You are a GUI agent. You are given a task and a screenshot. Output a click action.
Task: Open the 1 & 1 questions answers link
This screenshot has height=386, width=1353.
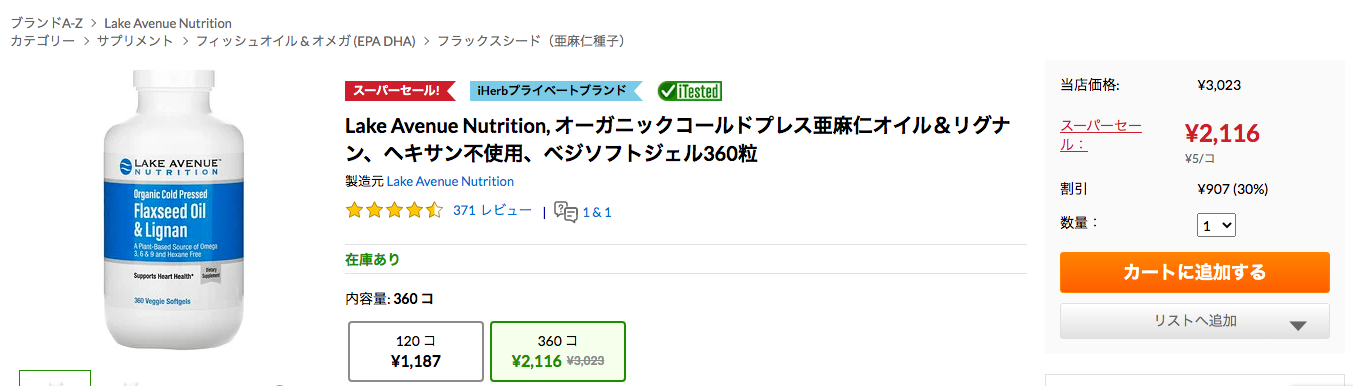tap(597, 212)
